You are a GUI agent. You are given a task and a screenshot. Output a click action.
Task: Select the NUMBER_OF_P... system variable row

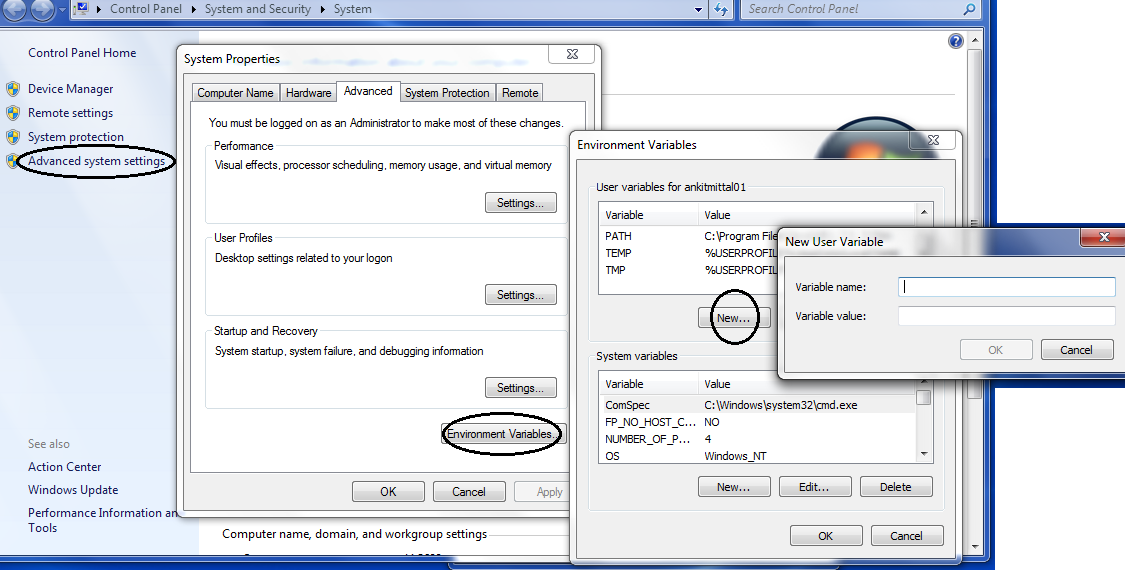coord(758,439)
